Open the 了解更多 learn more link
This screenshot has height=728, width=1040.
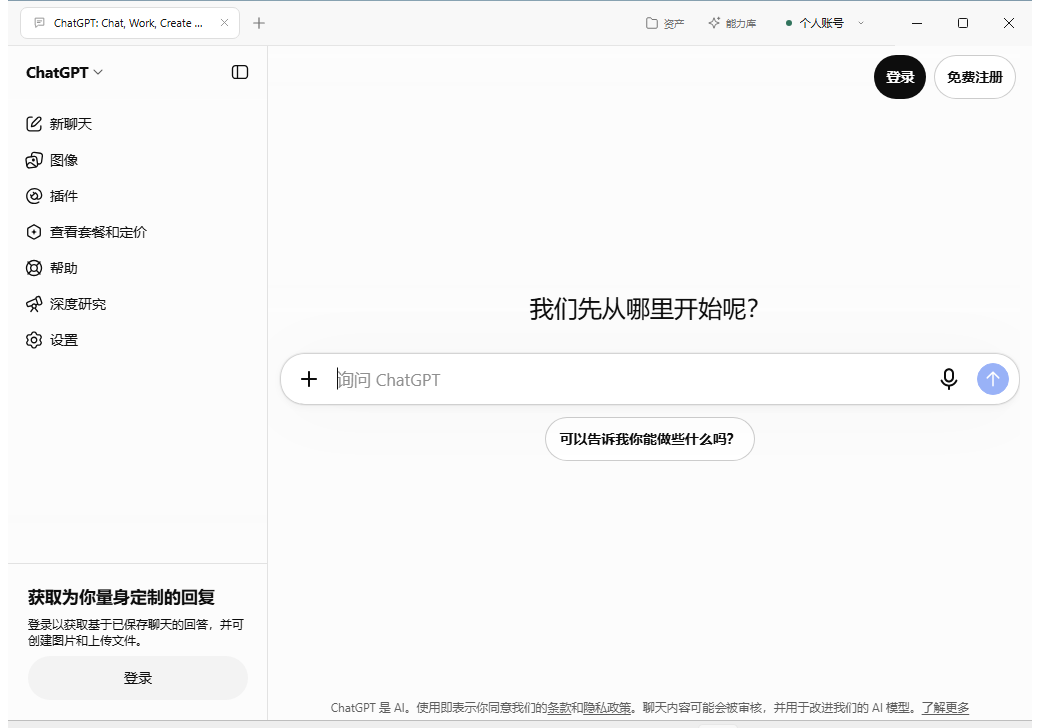click(x=945, y=707)
